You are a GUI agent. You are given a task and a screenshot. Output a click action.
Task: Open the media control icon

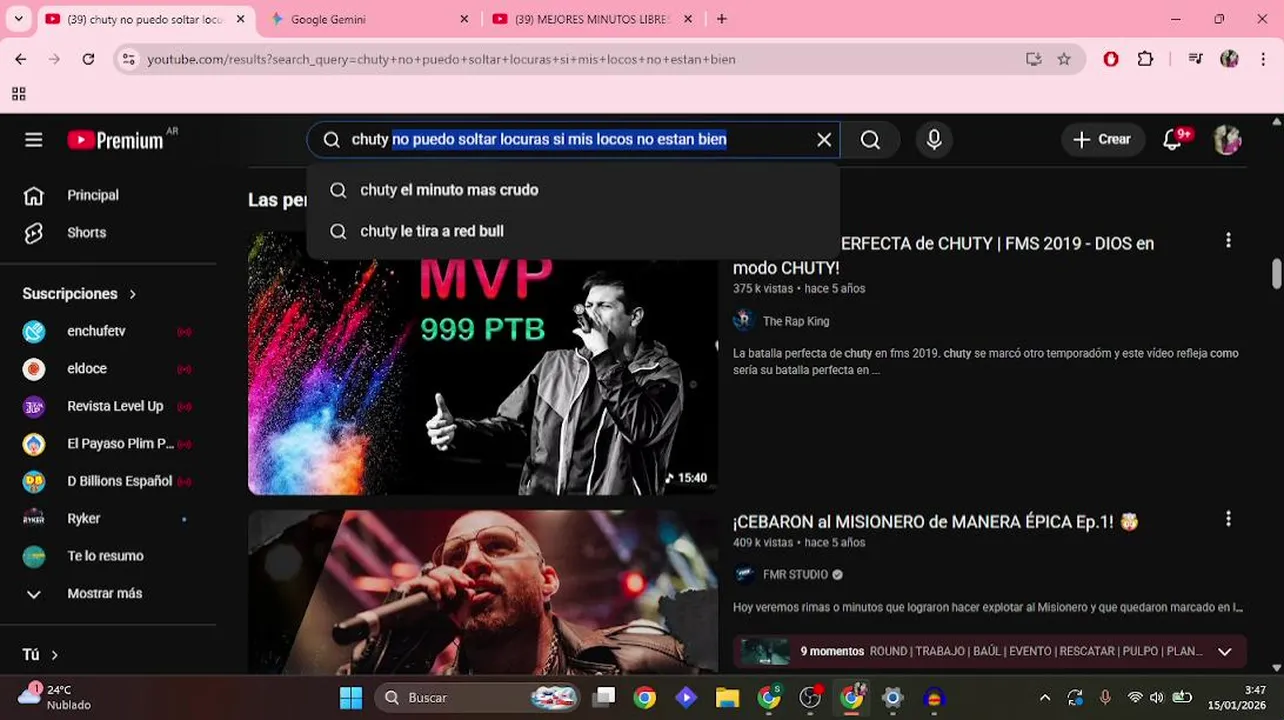click(x=1195, y=59)
